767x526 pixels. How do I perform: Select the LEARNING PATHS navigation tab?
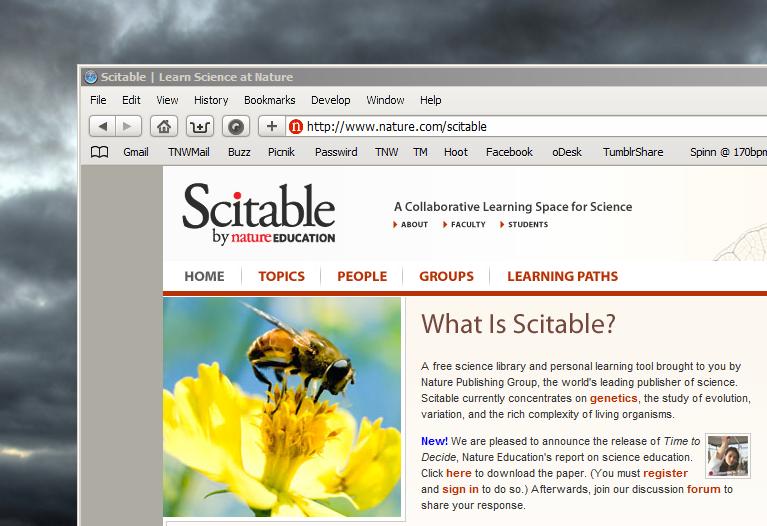click(563, 276)
